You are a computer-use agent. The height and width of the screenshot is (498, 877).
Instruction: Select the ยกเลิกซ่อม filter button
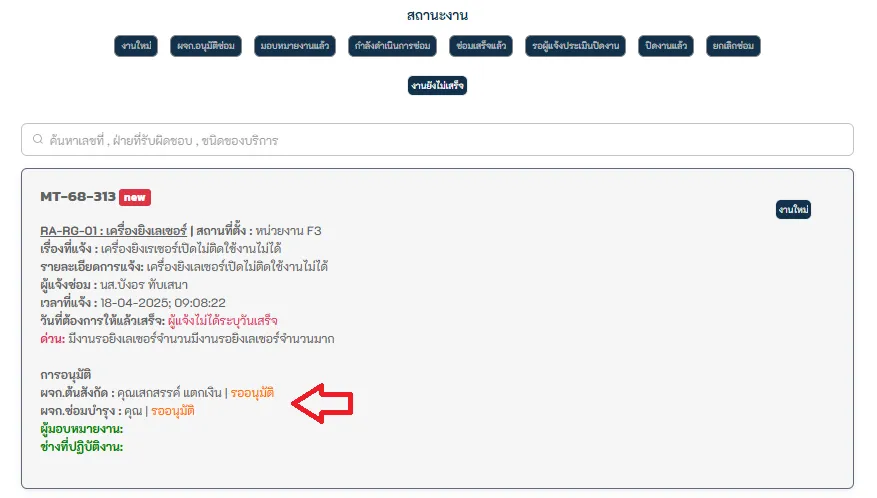733,46
